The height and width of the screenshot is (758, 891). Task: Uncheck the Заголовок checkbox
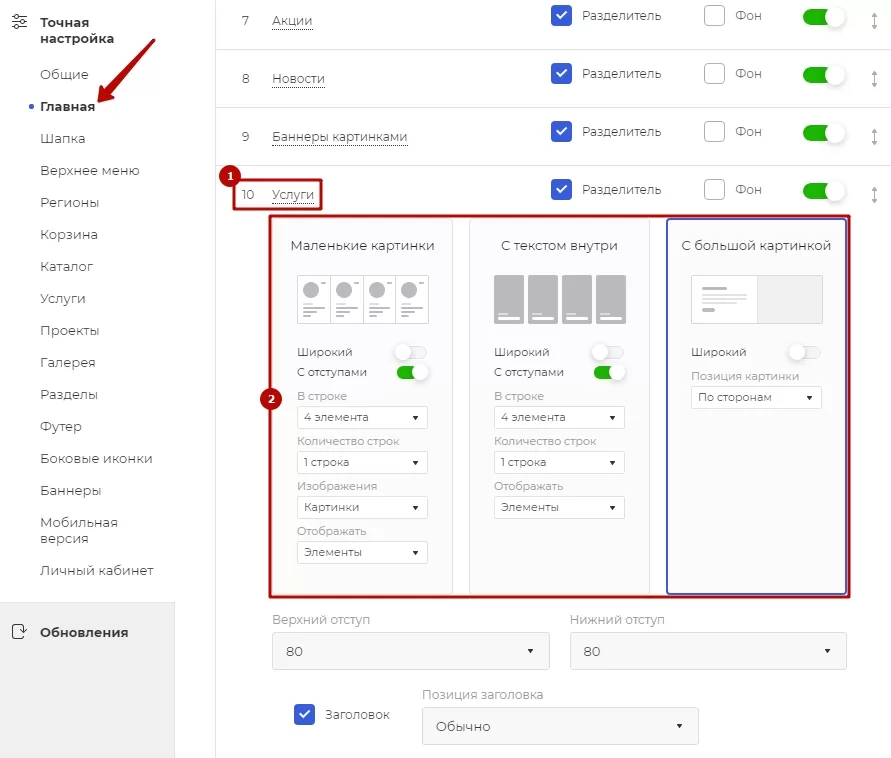tap(305, 714)
